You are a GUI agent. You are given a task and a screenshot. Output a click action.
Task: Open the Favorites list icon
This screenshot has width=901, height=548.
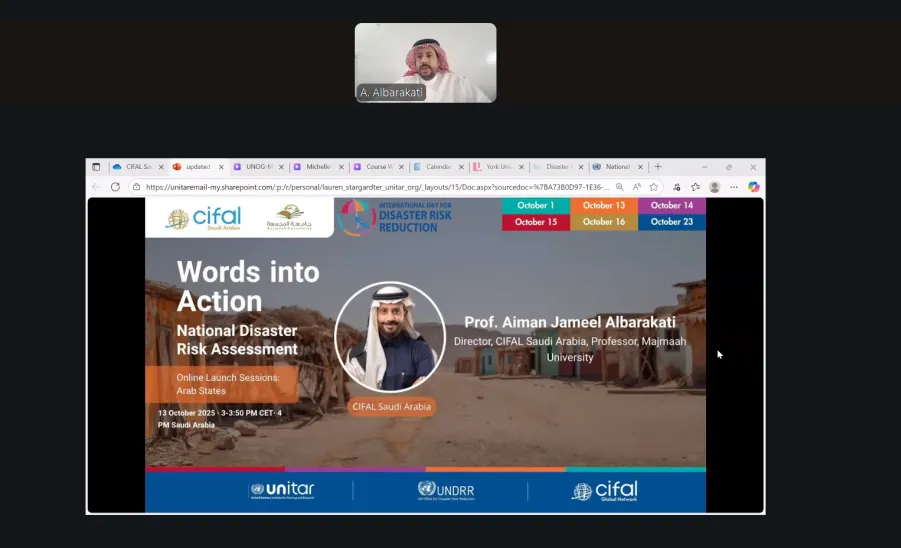695,187
